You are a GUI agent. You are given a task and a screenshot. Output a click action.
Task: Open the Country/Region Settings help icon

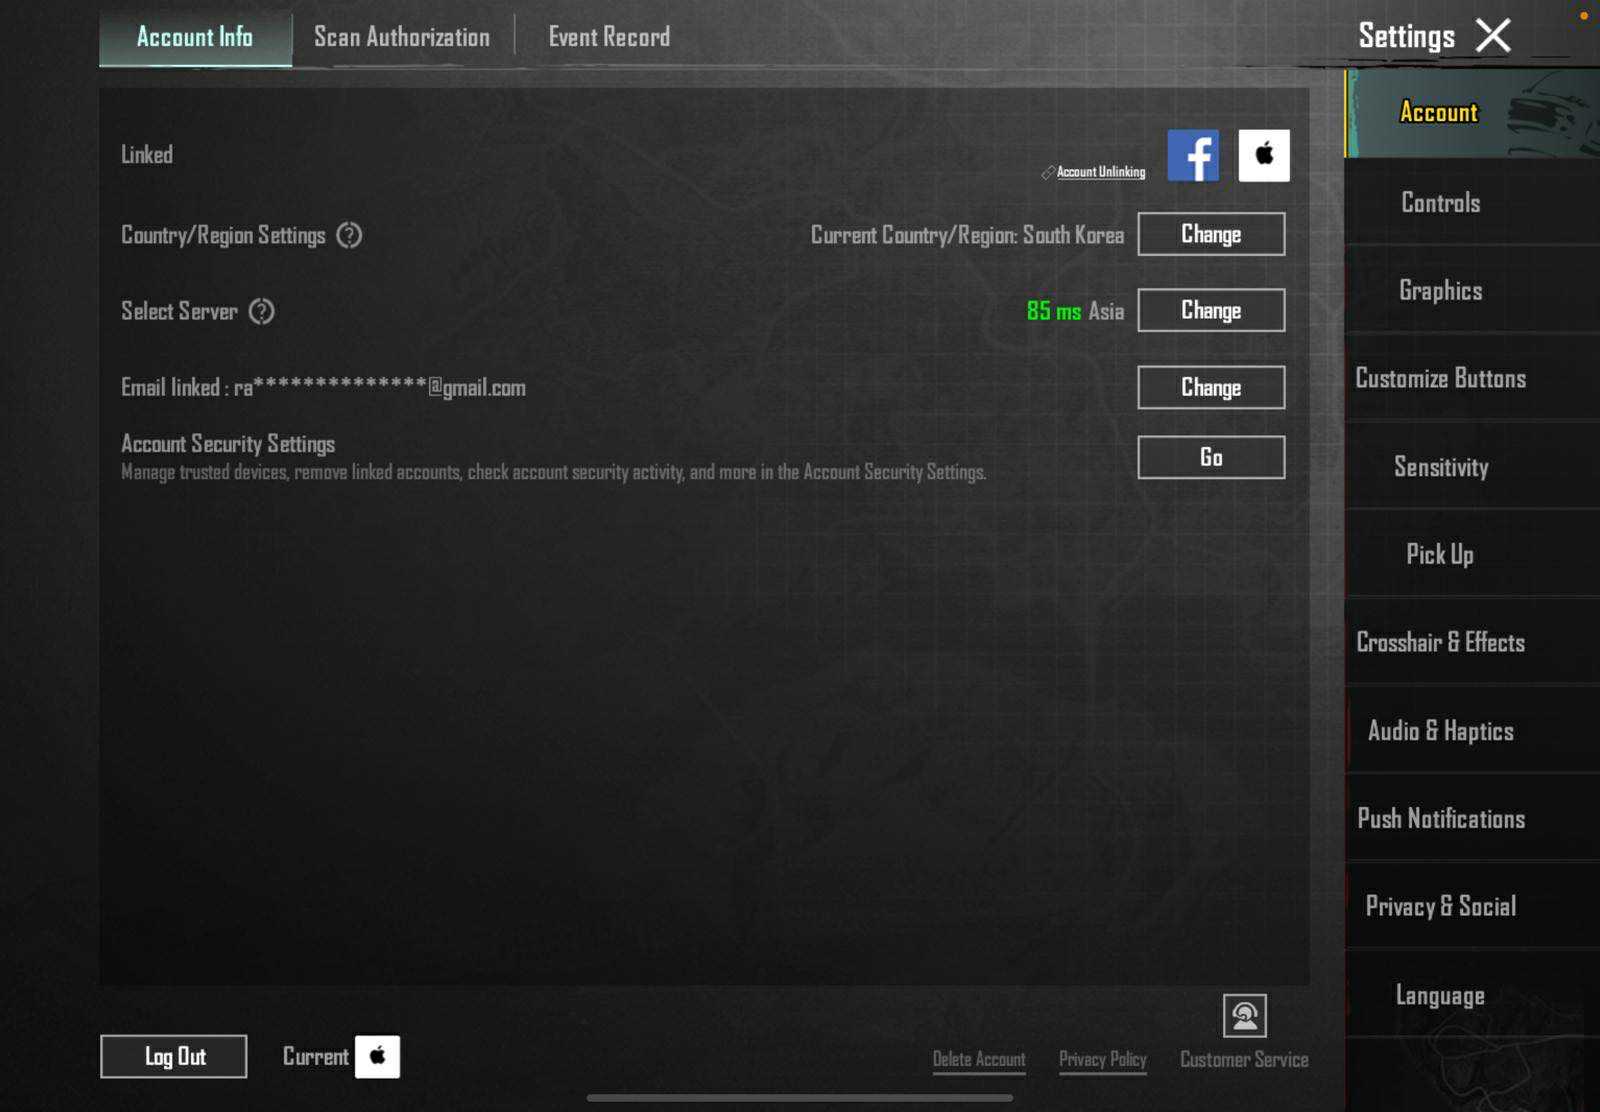(x=349, y=235)
